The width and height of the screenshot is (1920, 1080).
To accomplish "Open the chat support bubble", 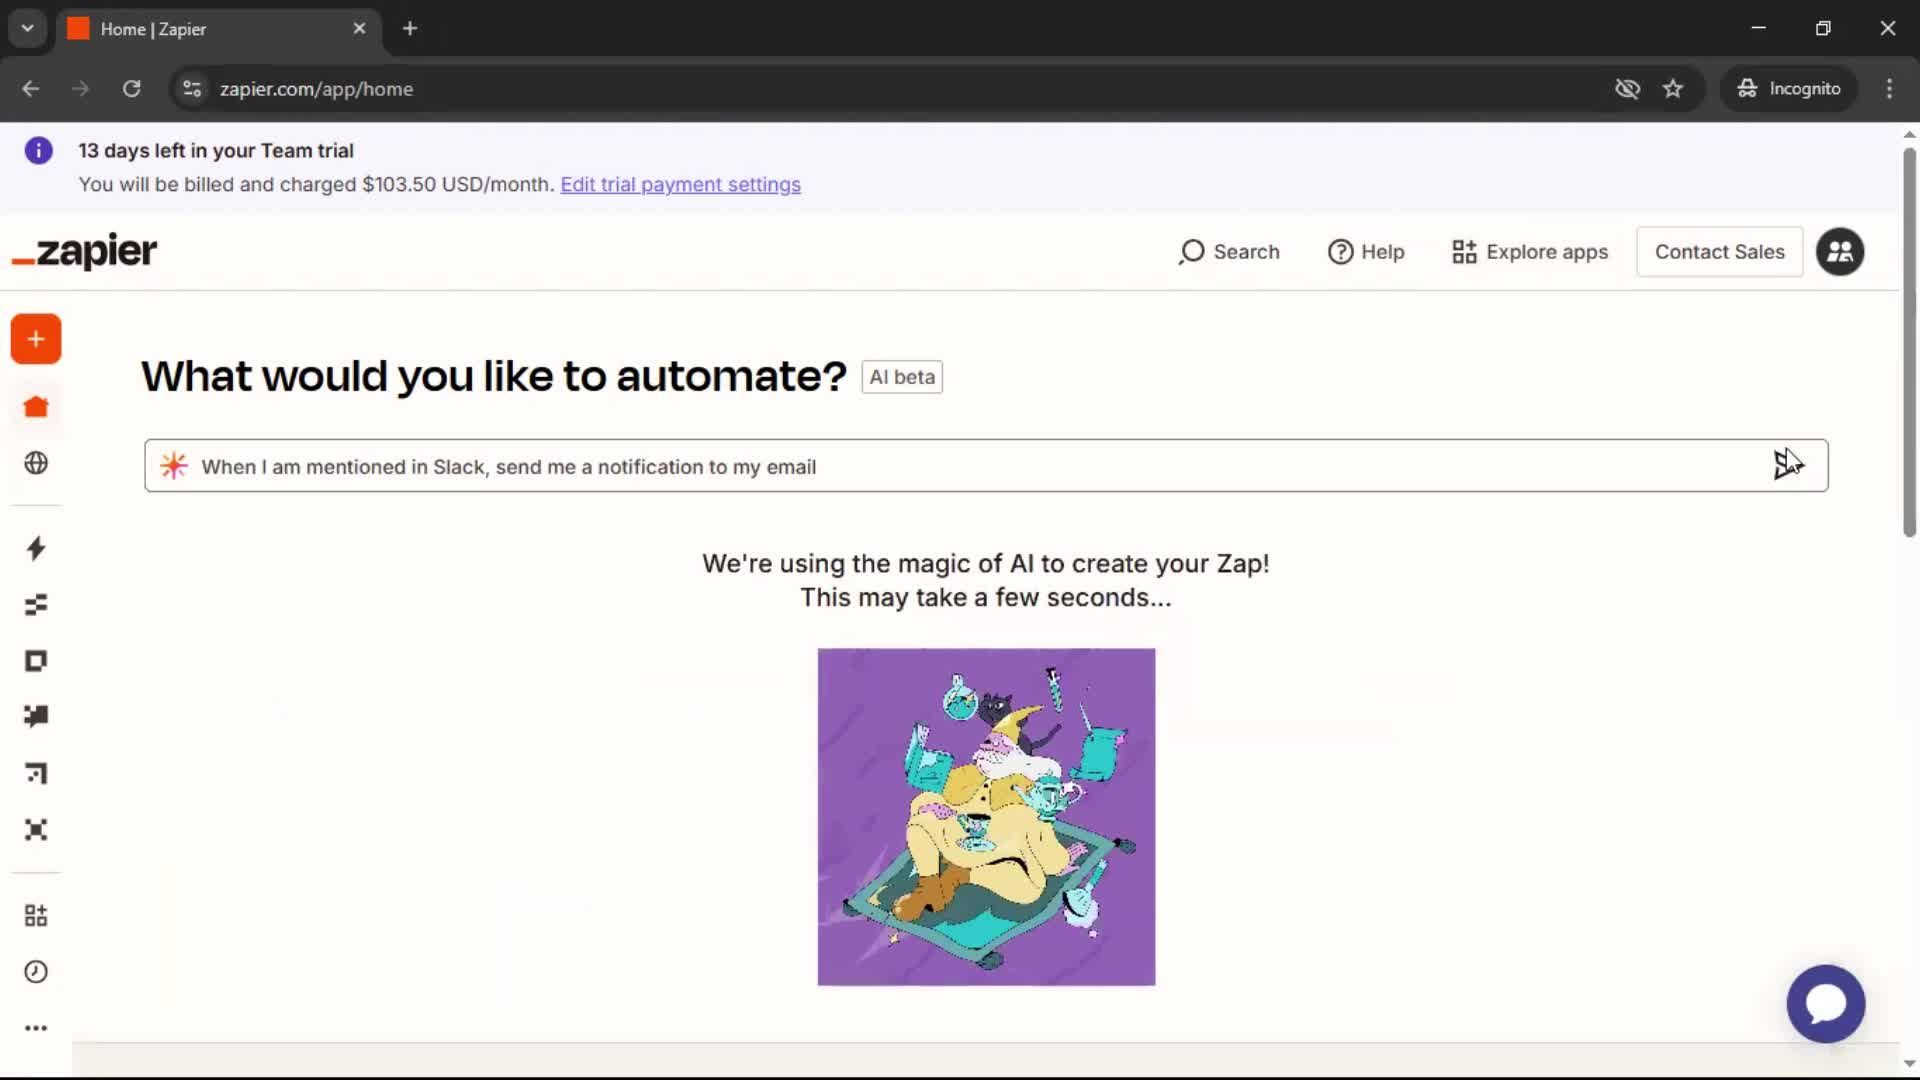I will (1826, 1004).
